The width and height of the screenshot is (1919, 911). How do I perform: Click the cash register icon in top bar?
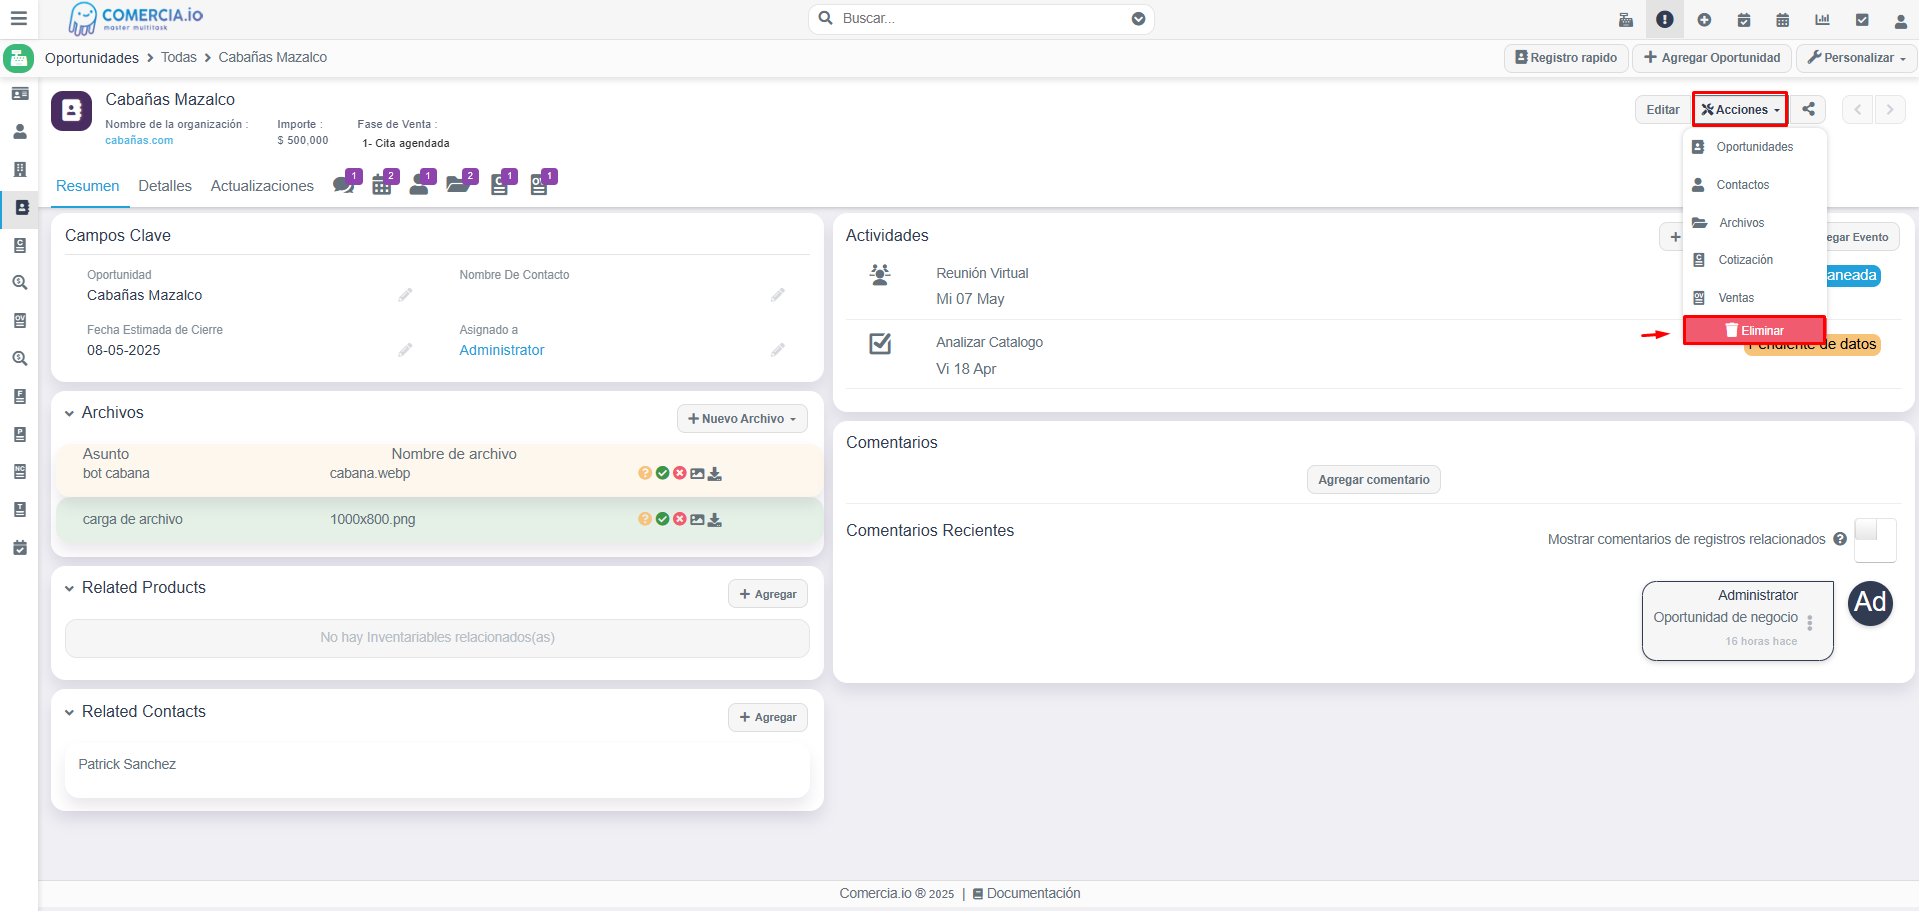coord(1625,19)
